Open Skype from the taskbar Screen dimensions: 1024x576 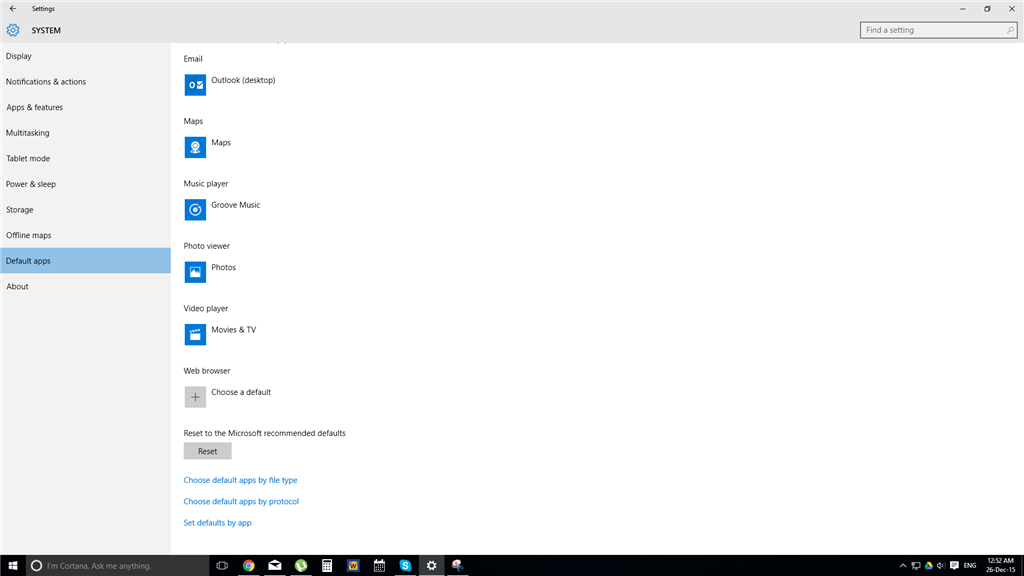tap(405, 566)
